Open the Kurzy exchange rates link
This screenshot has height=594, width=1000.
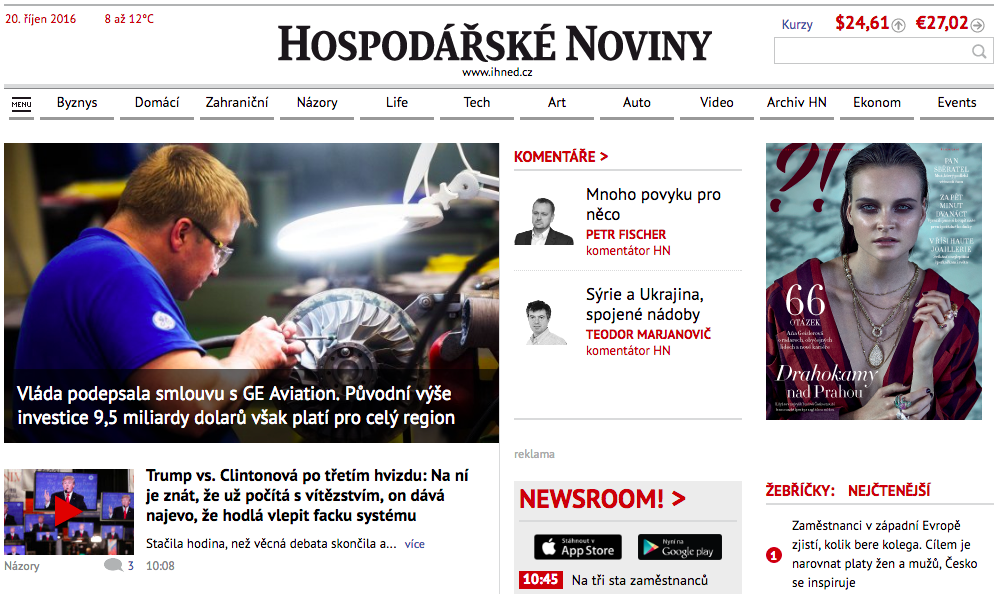coord(797,24)
